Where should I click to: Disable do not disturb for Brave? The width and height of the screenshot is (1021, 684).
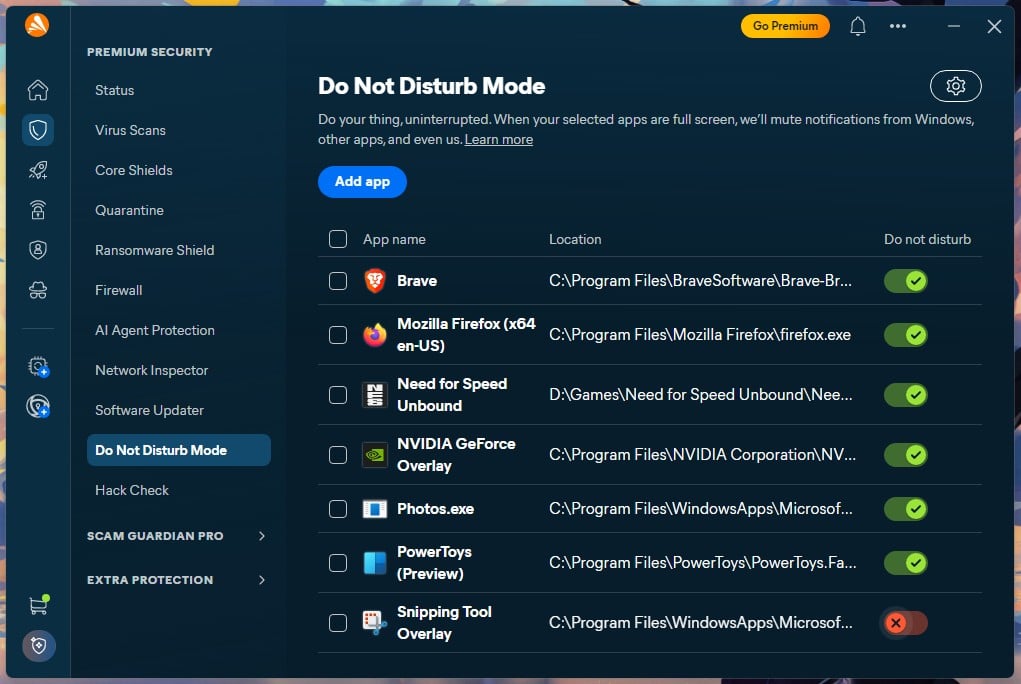coord(906,281)
